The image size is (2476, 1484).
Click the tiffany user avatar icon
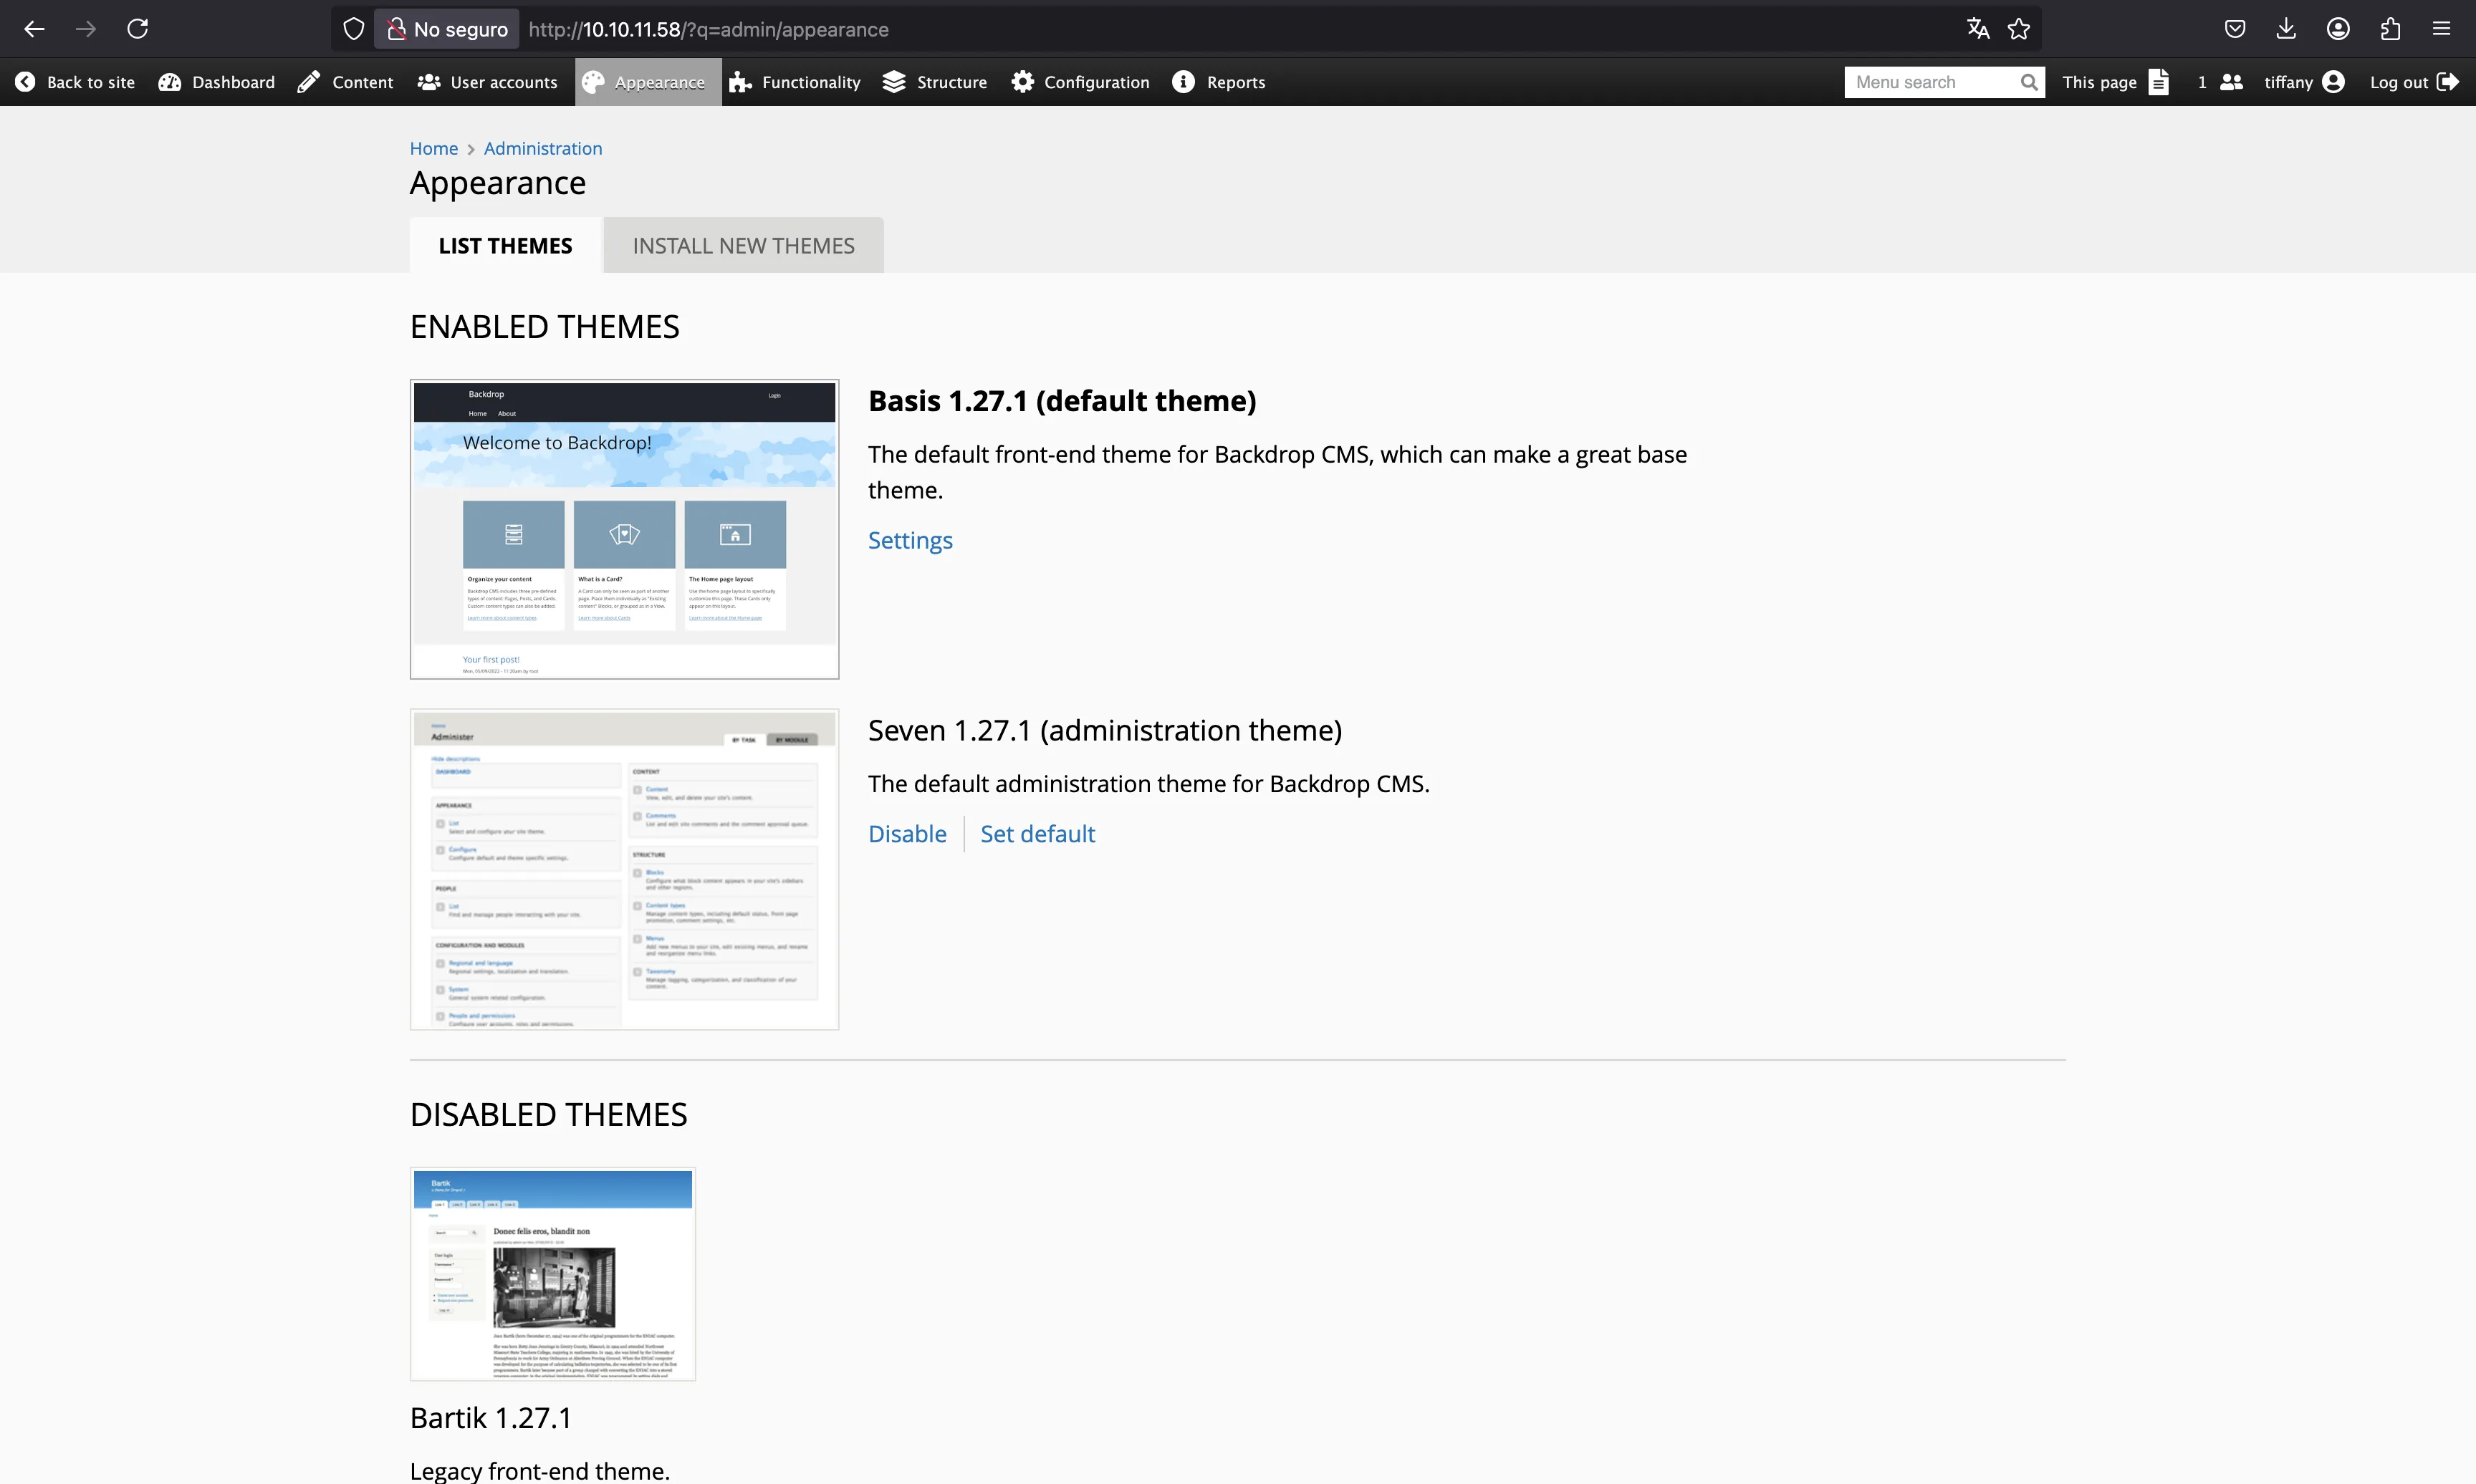click(x=2334, y=82)
